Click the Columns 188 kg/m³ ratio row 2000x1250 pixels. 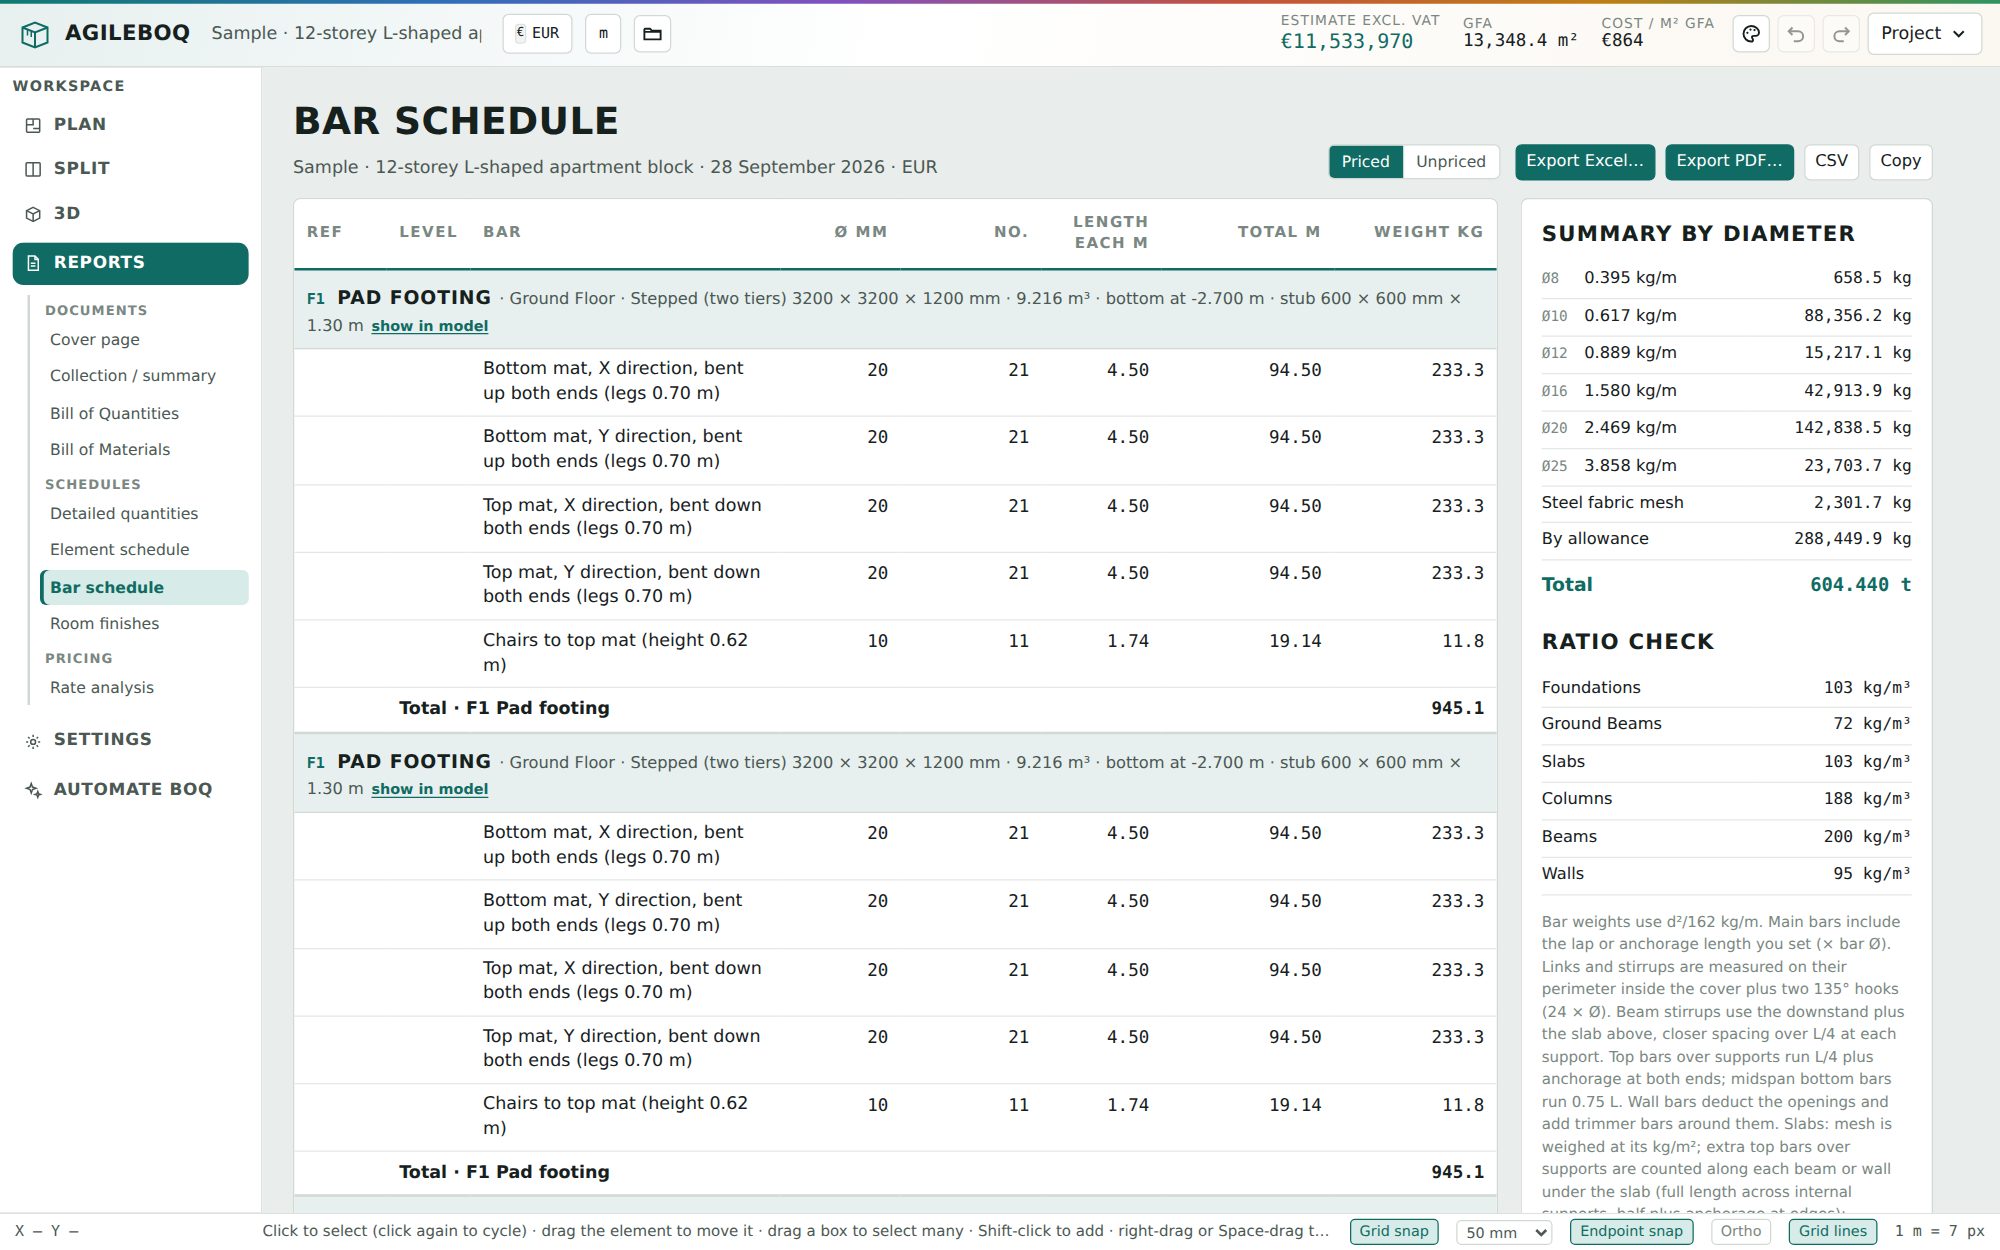pos(1726,799)
